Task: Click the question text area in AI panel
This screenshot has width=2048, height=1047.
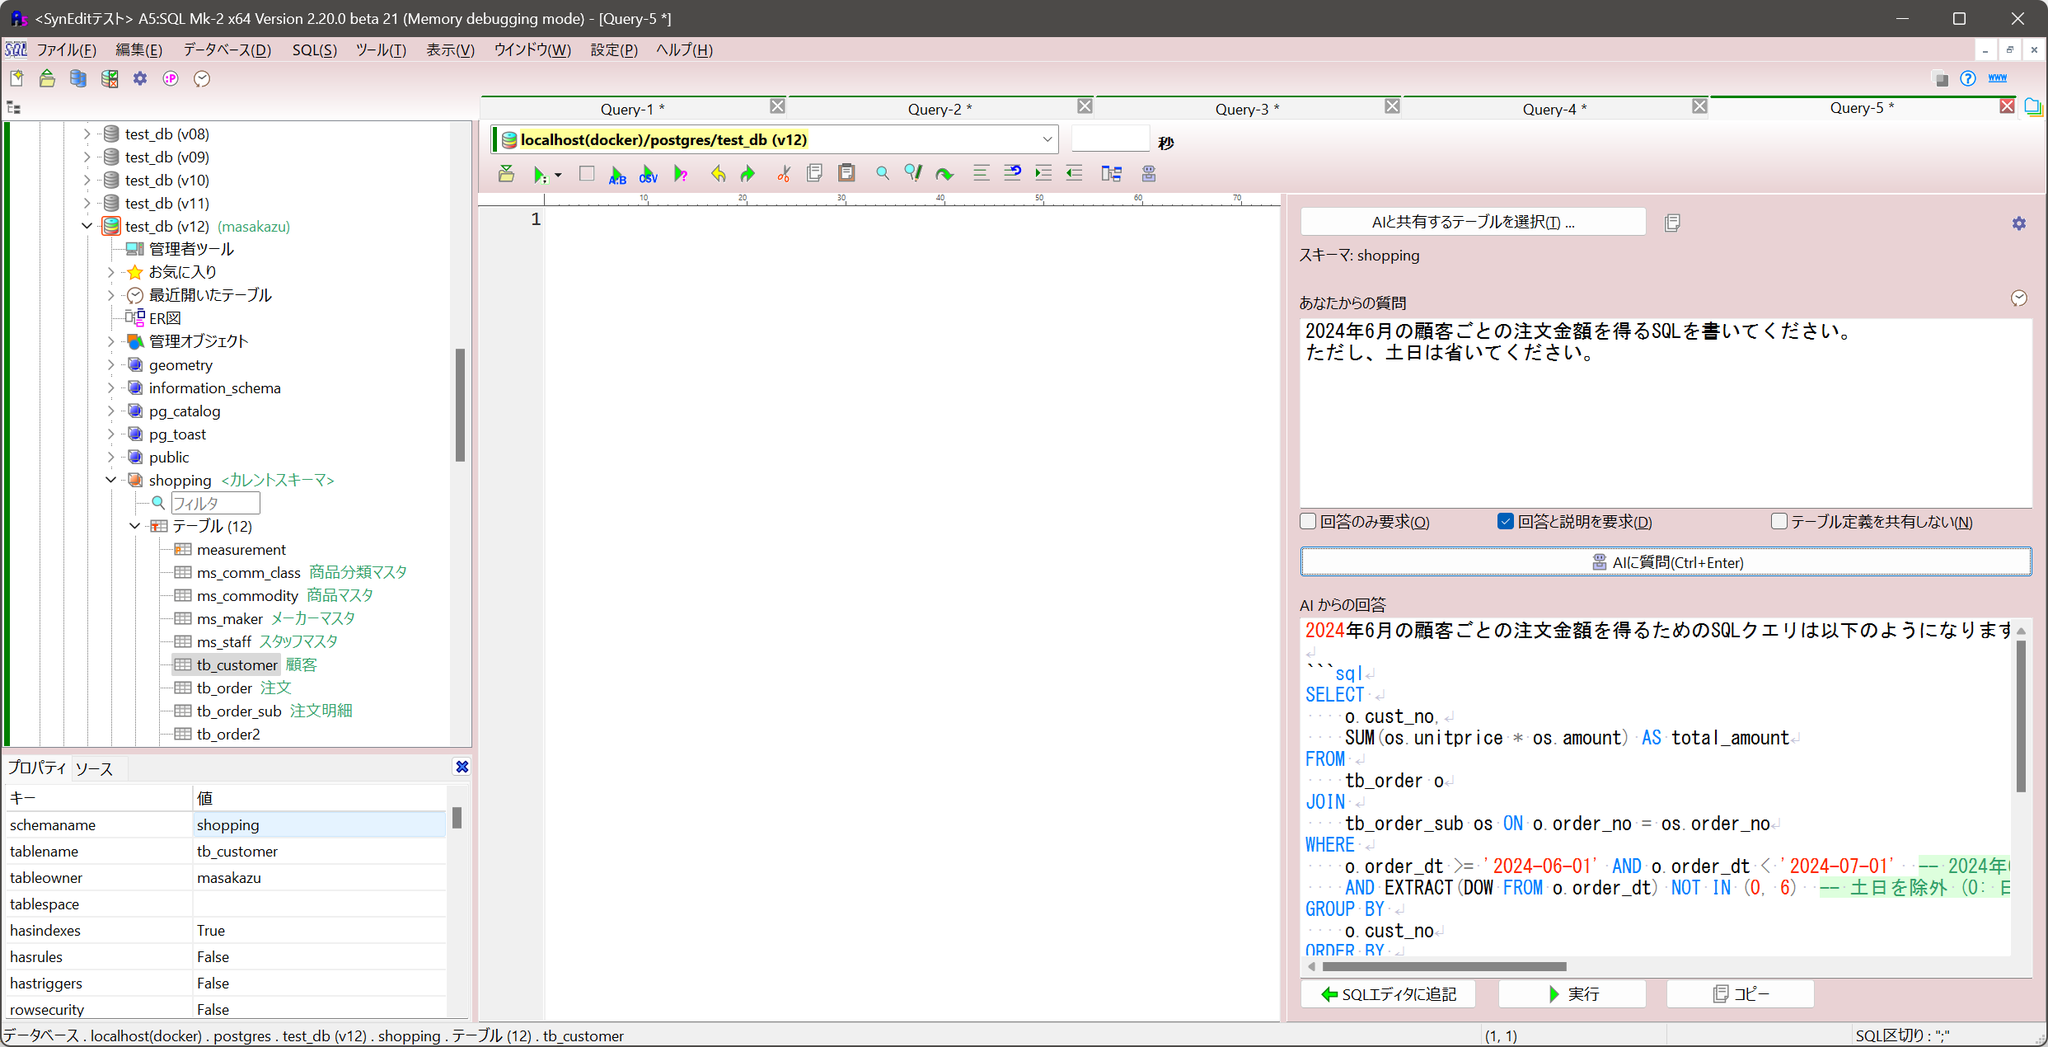Action: pos(1666,413)
